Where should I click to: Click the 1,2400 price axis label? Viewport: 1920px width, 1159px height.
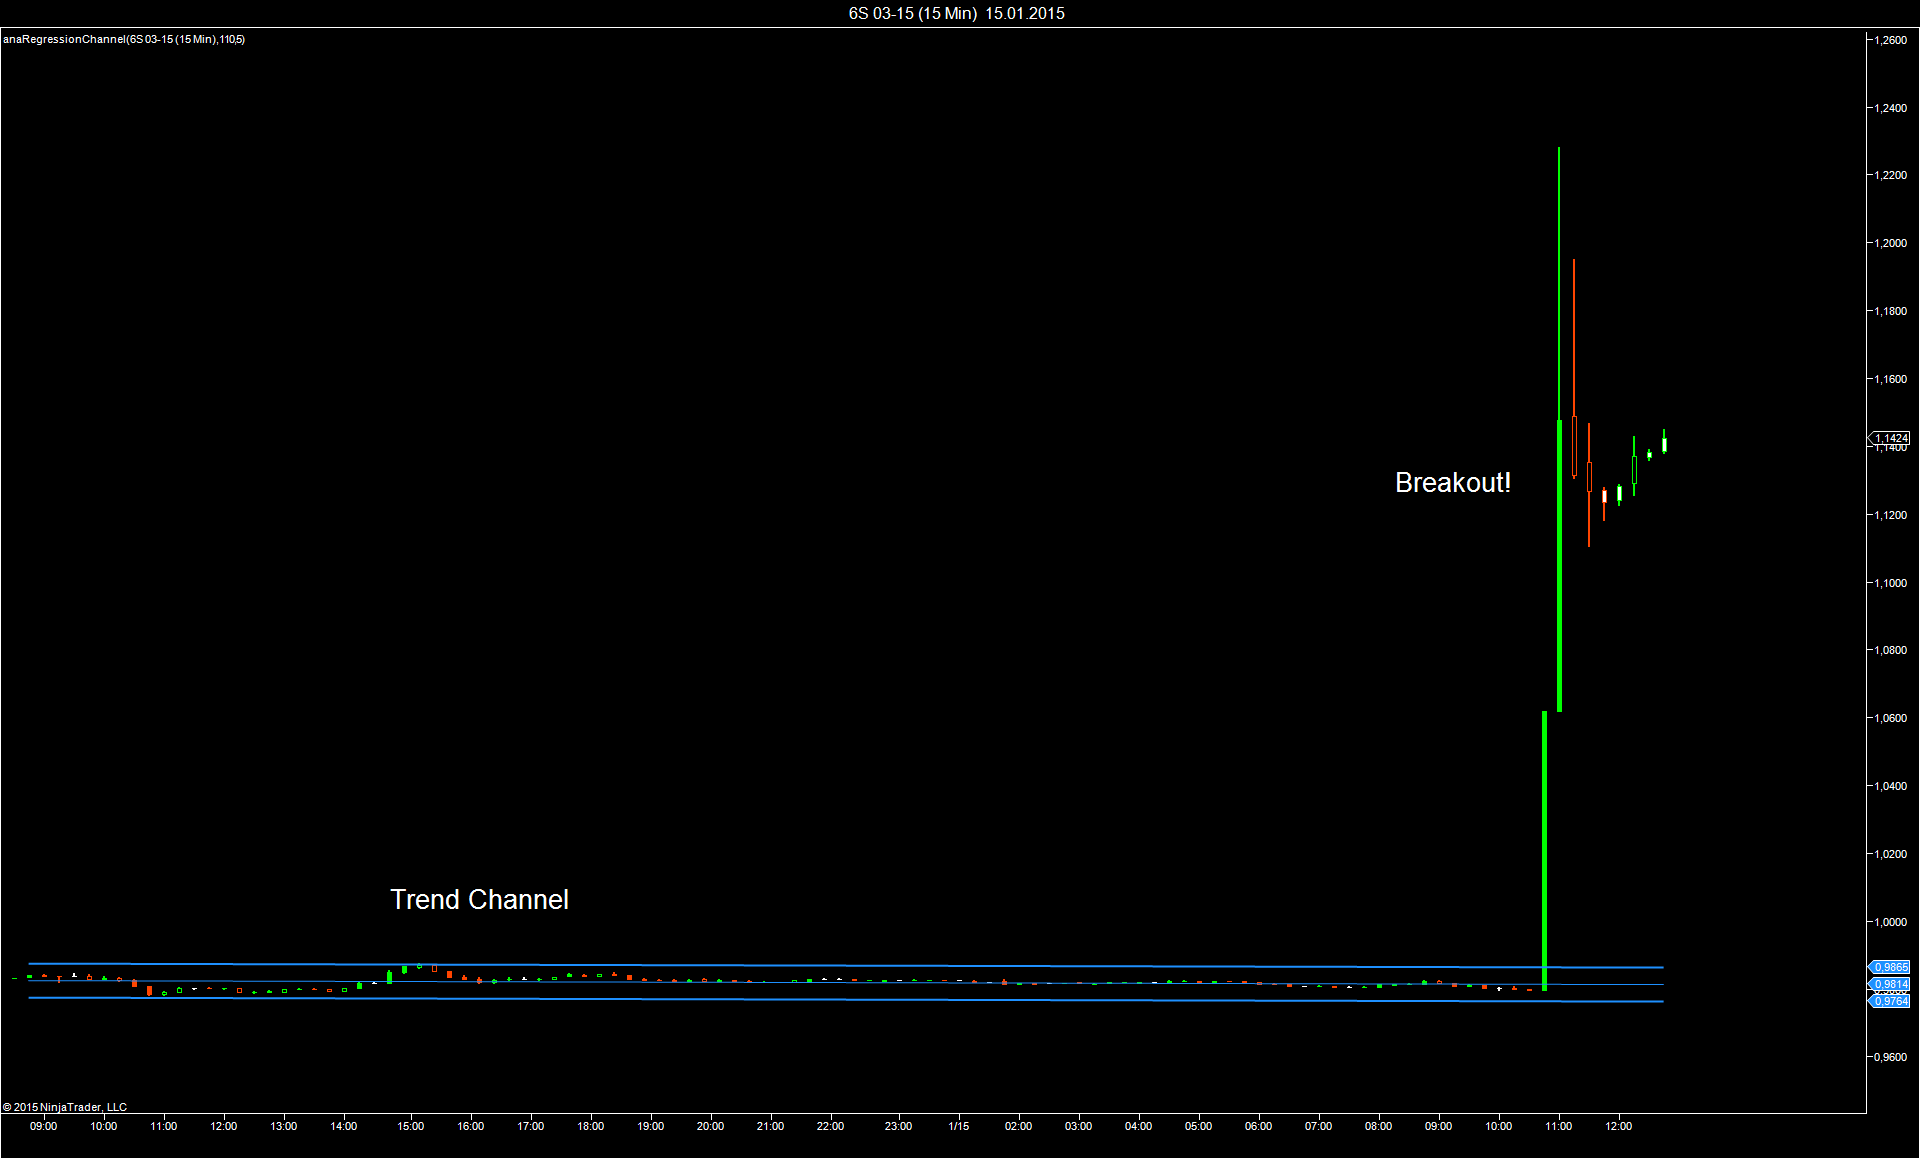tap(1890, 108)
